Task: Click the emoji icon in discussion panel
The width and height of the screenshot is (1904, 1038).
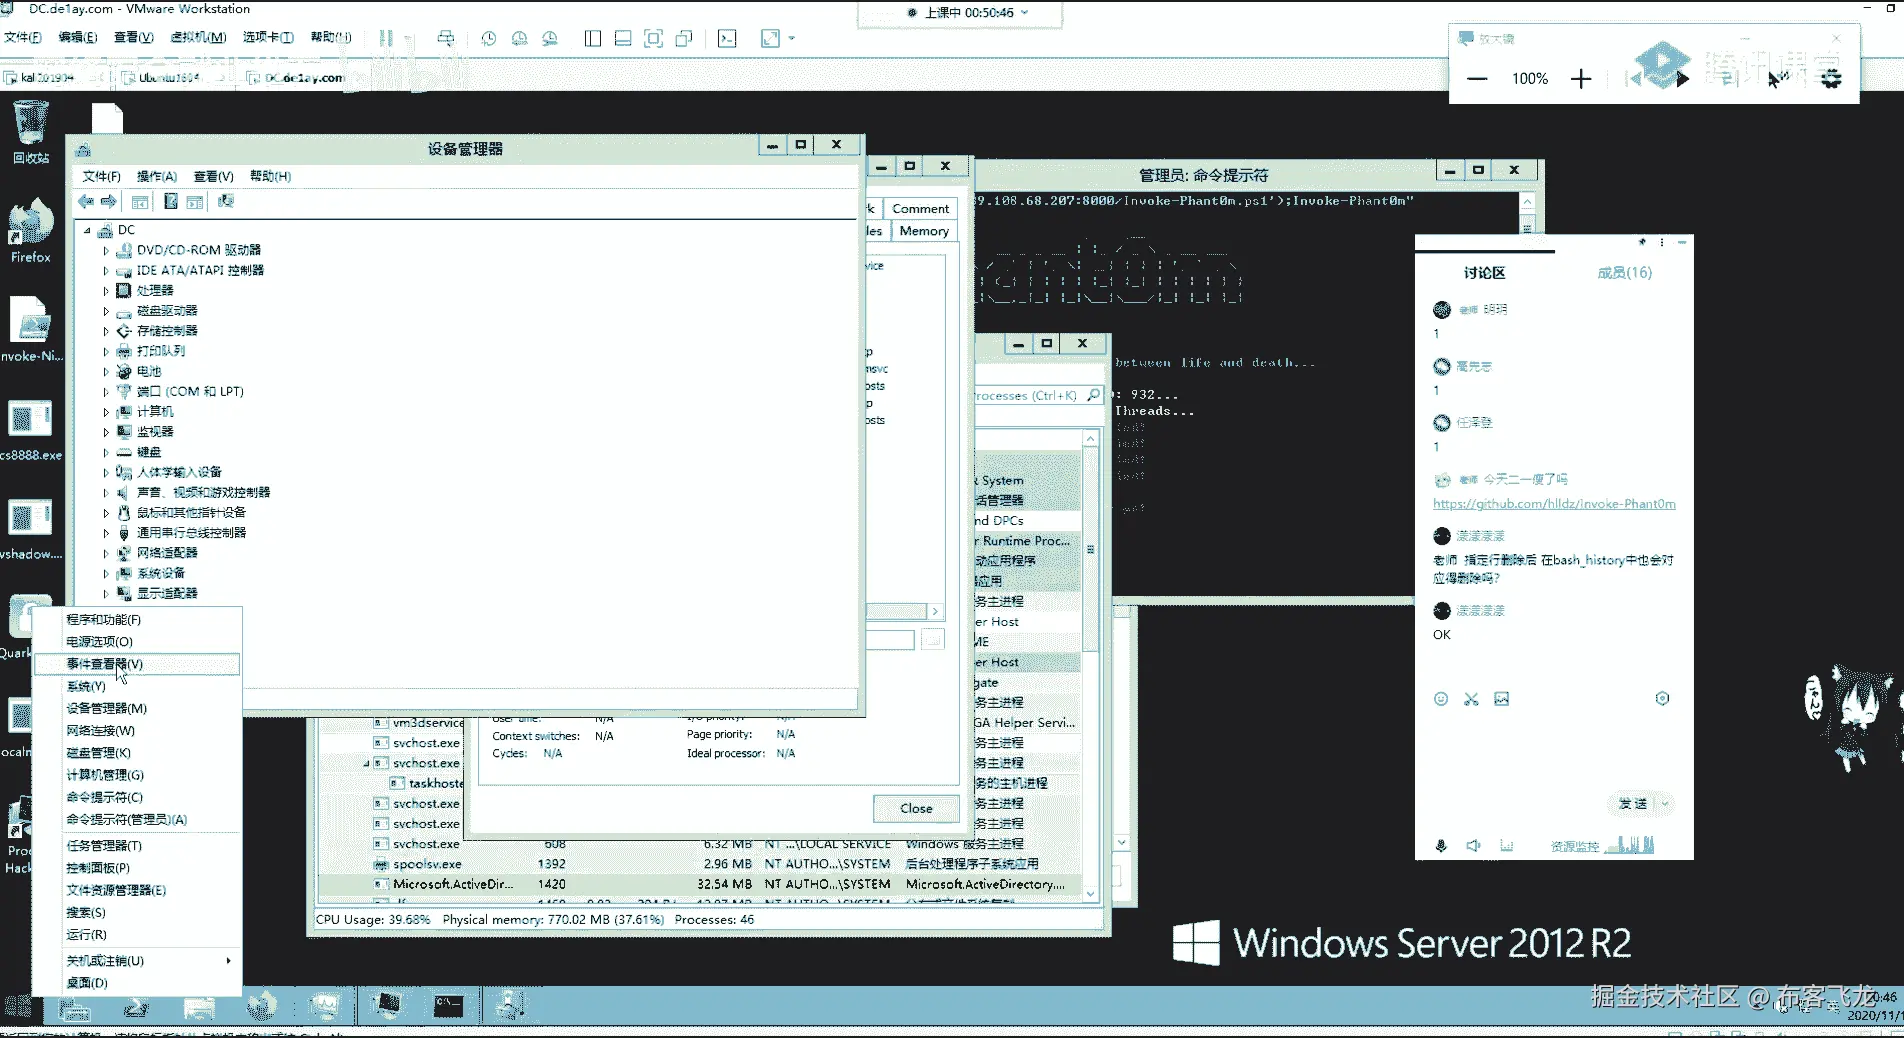Action: (x=1441, y=699)
